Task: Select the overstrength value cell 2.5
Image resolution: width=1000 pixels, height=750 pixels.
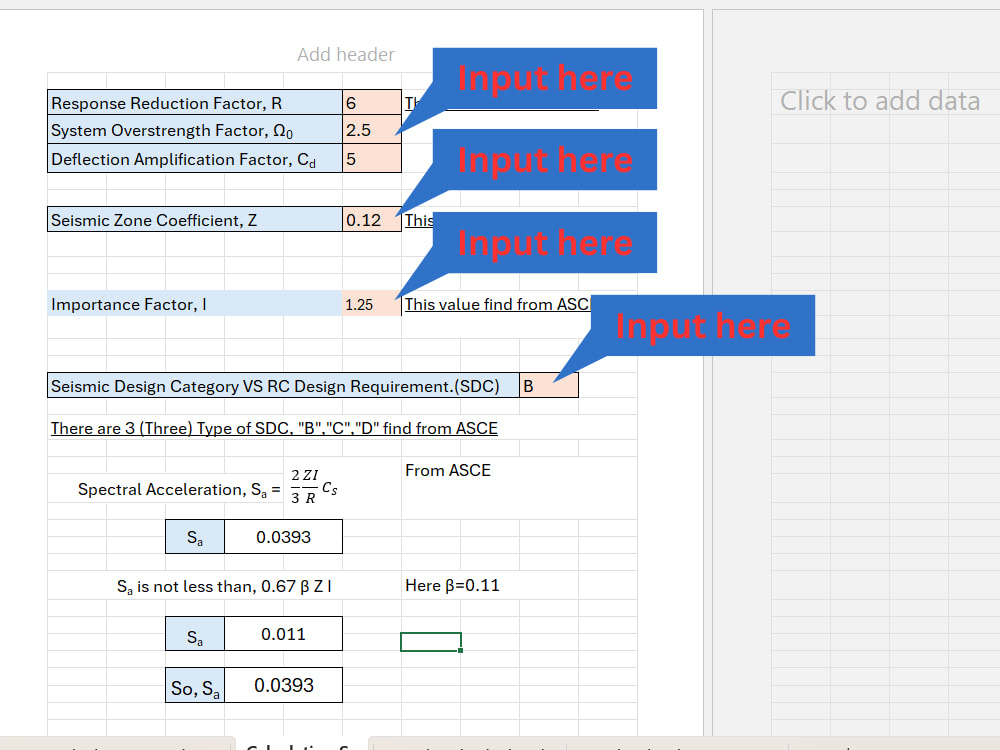Action: point(372,130)
